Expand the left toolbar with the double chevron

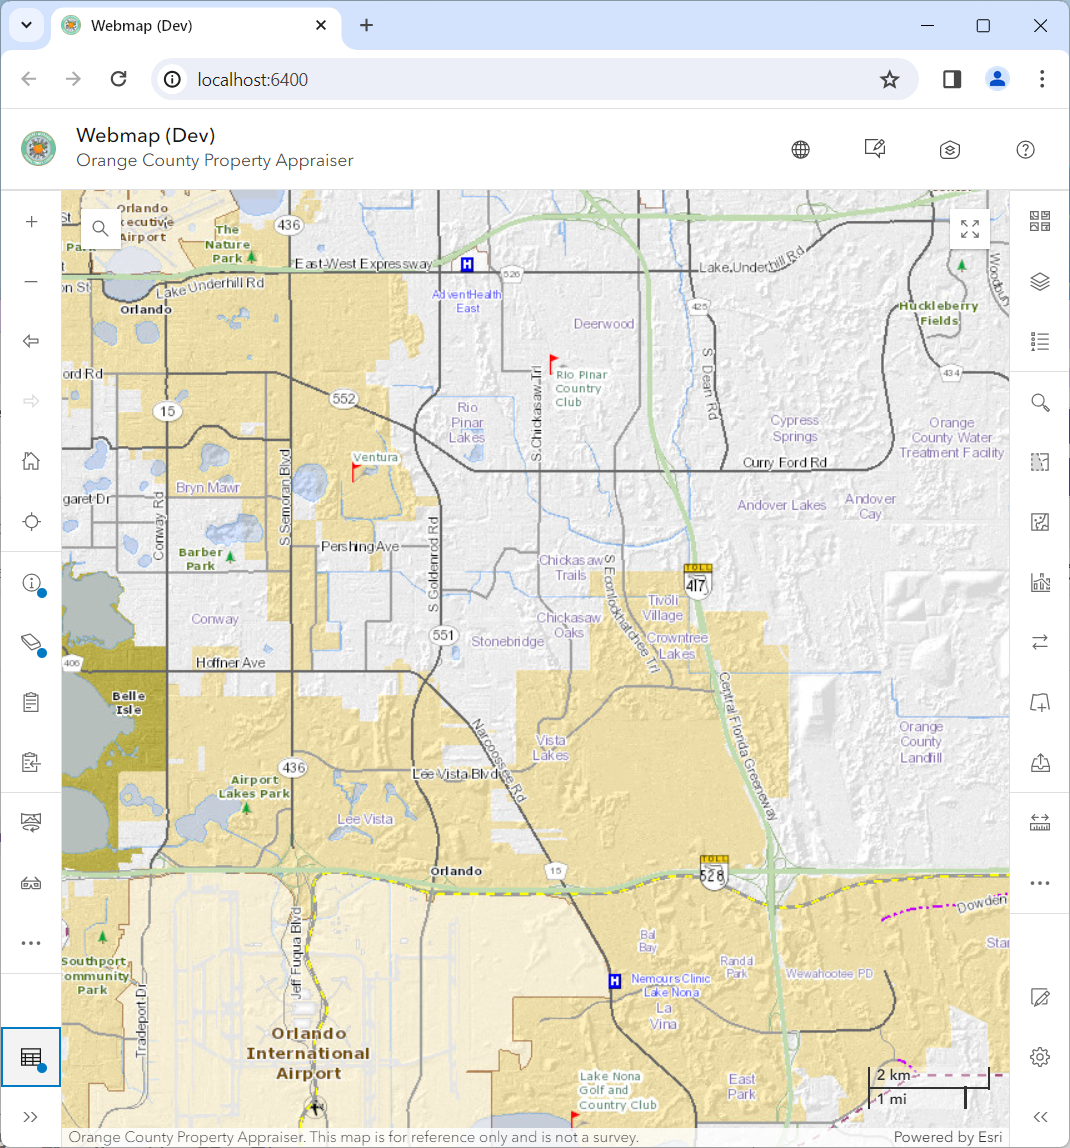(31, 1117)
